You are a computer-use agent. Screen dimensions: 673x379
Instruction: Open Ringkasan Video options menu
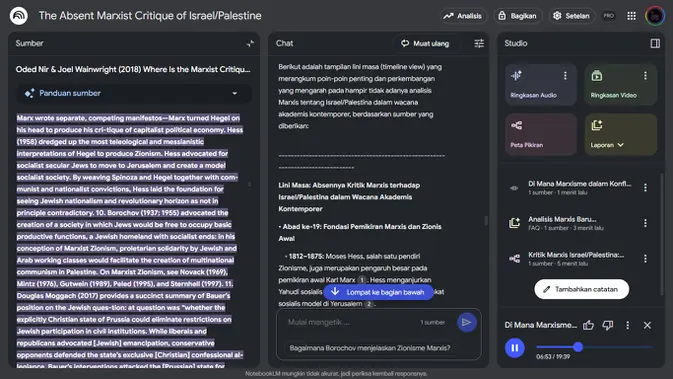tap(645, 76)
